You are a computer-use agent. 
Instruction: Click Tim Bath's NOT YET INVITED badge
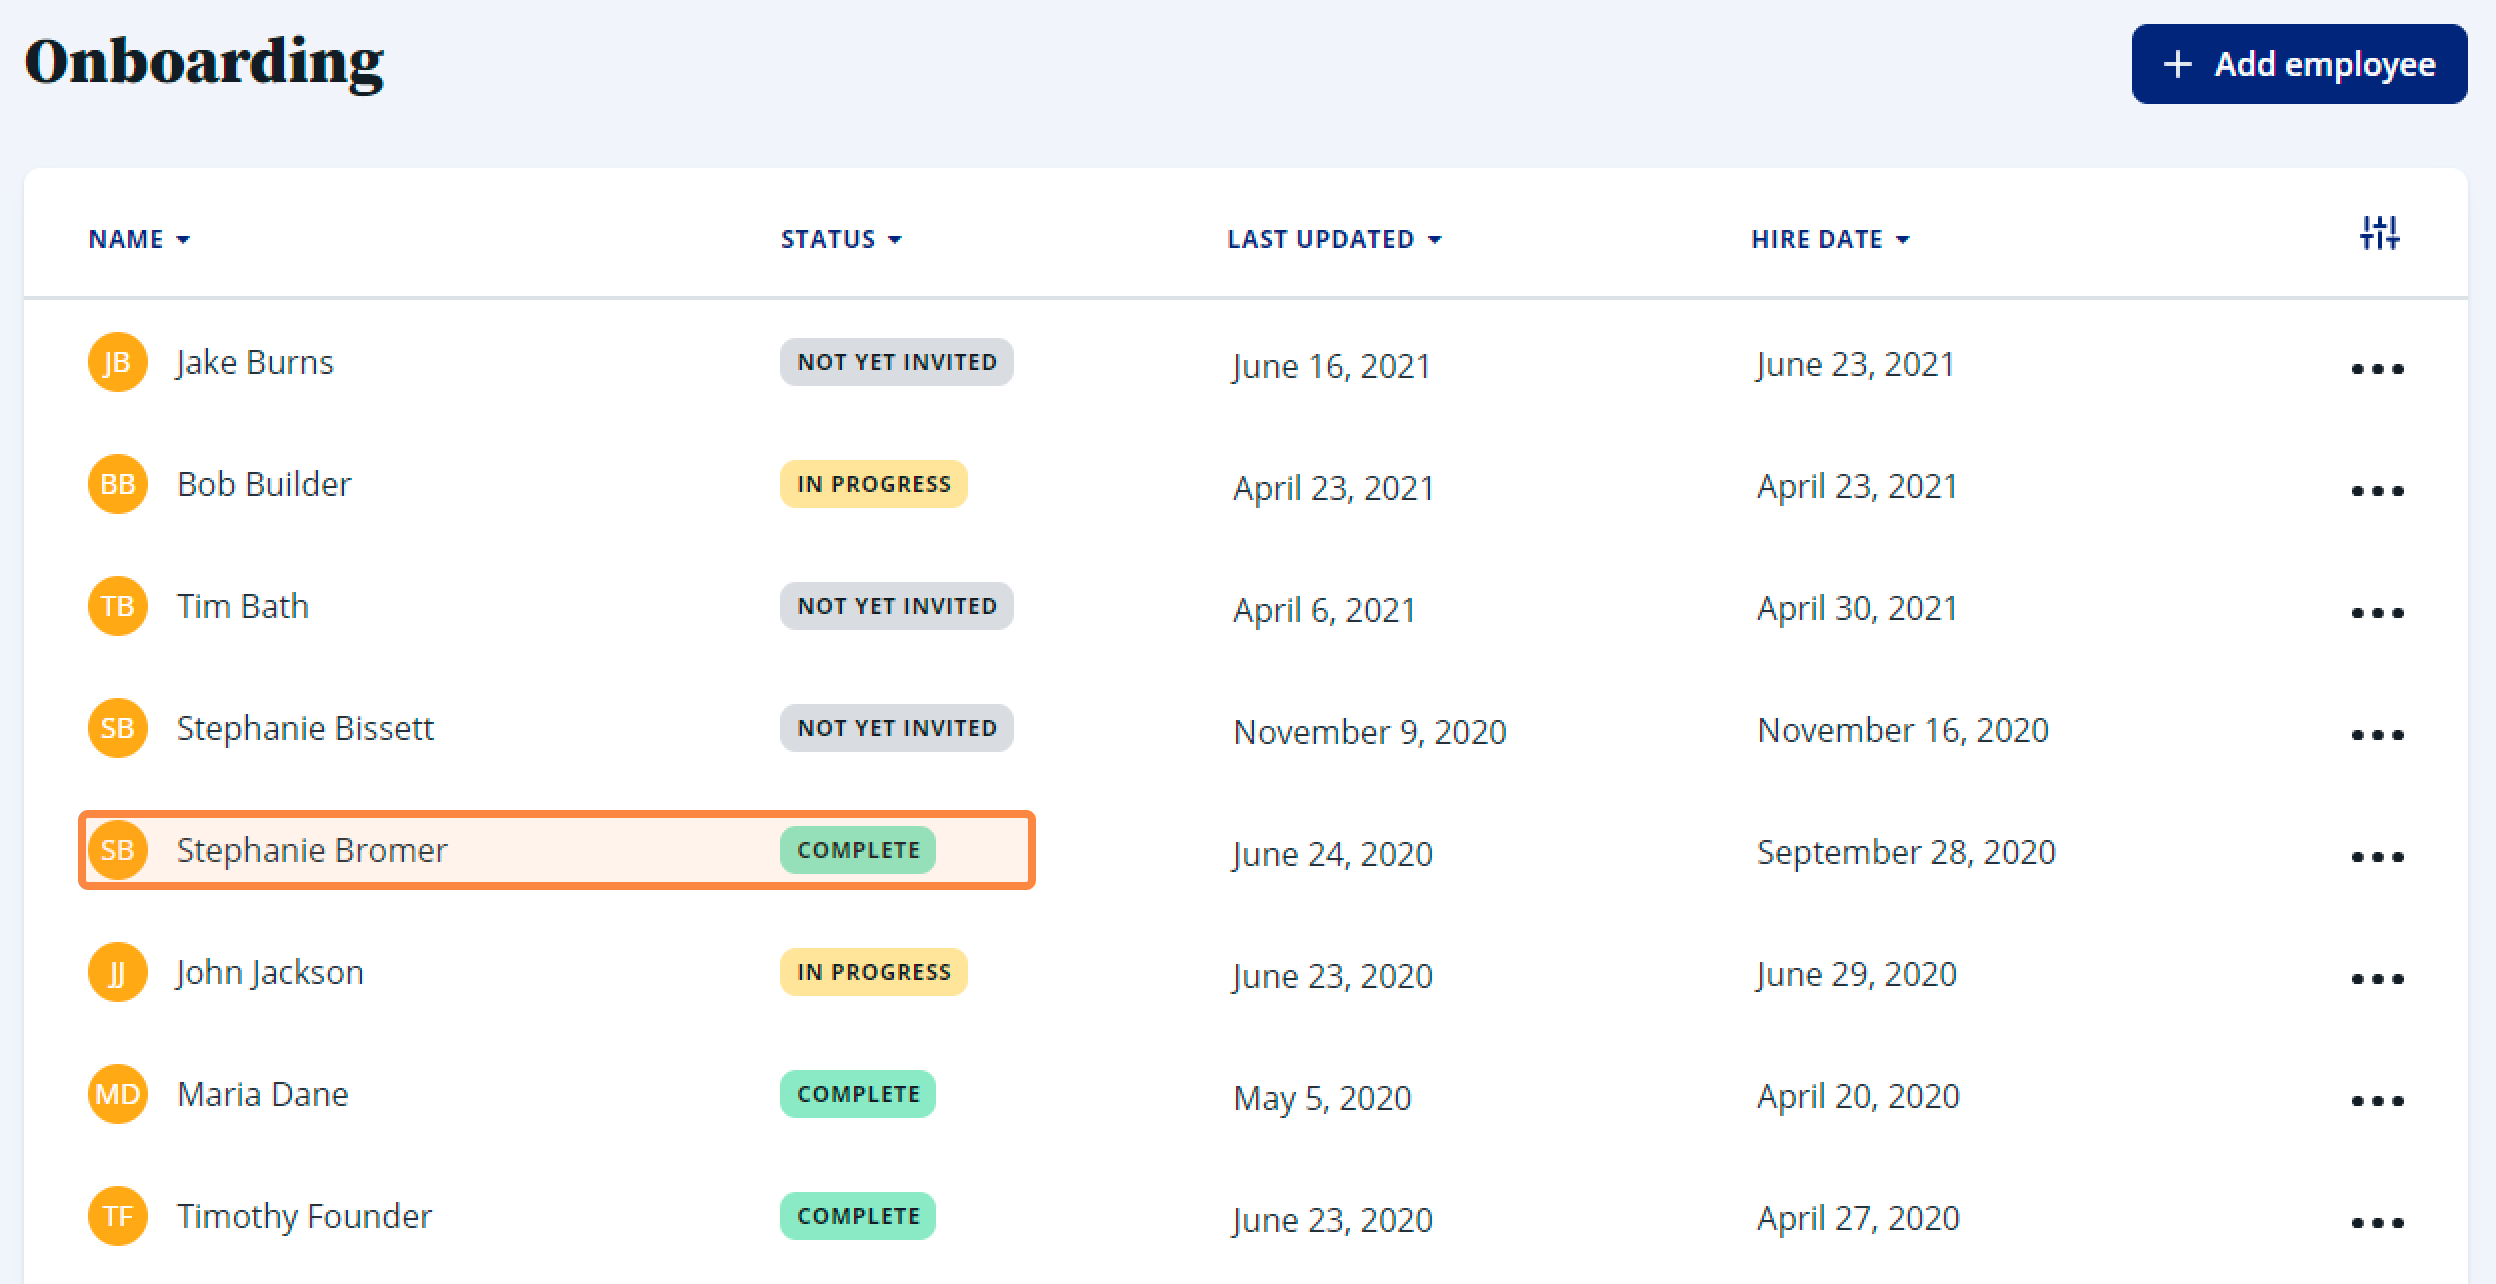pos(897,606)
